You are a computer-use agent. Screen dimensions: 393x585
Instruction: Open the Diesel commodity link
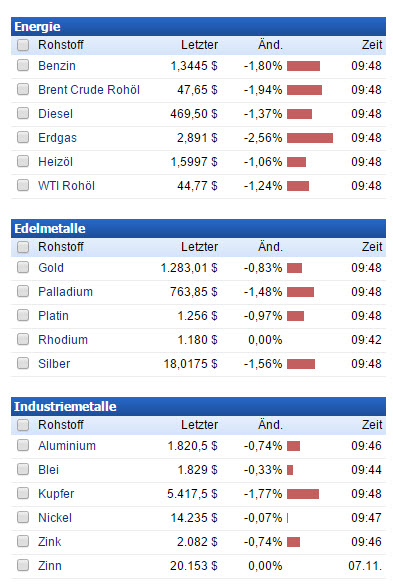(55, 114)
